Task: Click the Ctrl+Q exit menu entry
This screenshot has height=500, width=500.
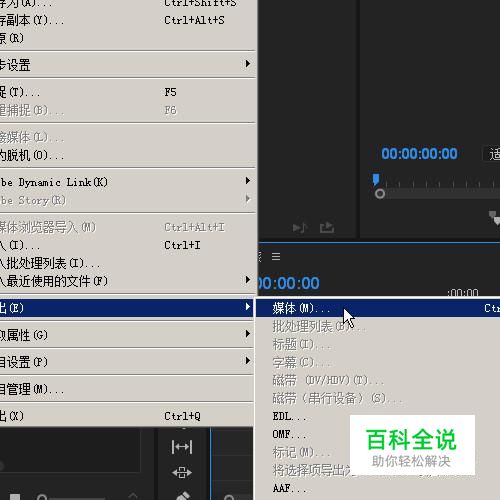Action: (127, 416)
